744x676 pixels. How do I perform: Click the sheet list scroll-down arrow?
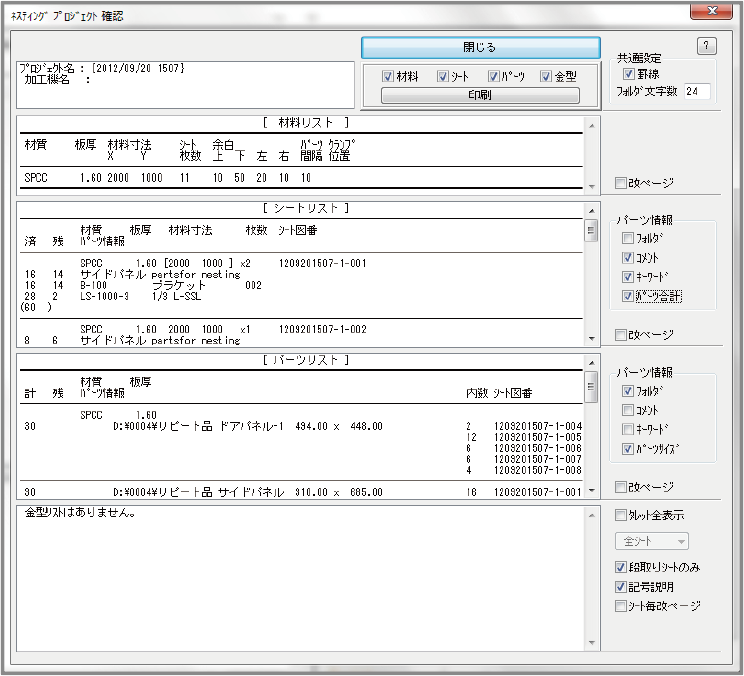[x=592, y=338]
